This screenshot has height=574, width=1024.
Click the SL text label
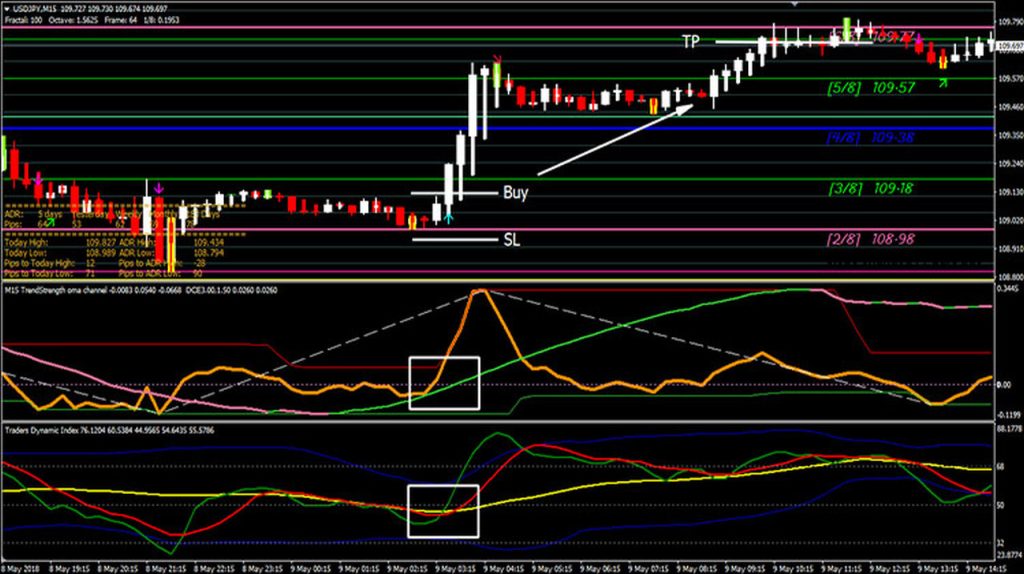[x=510, y=239]
